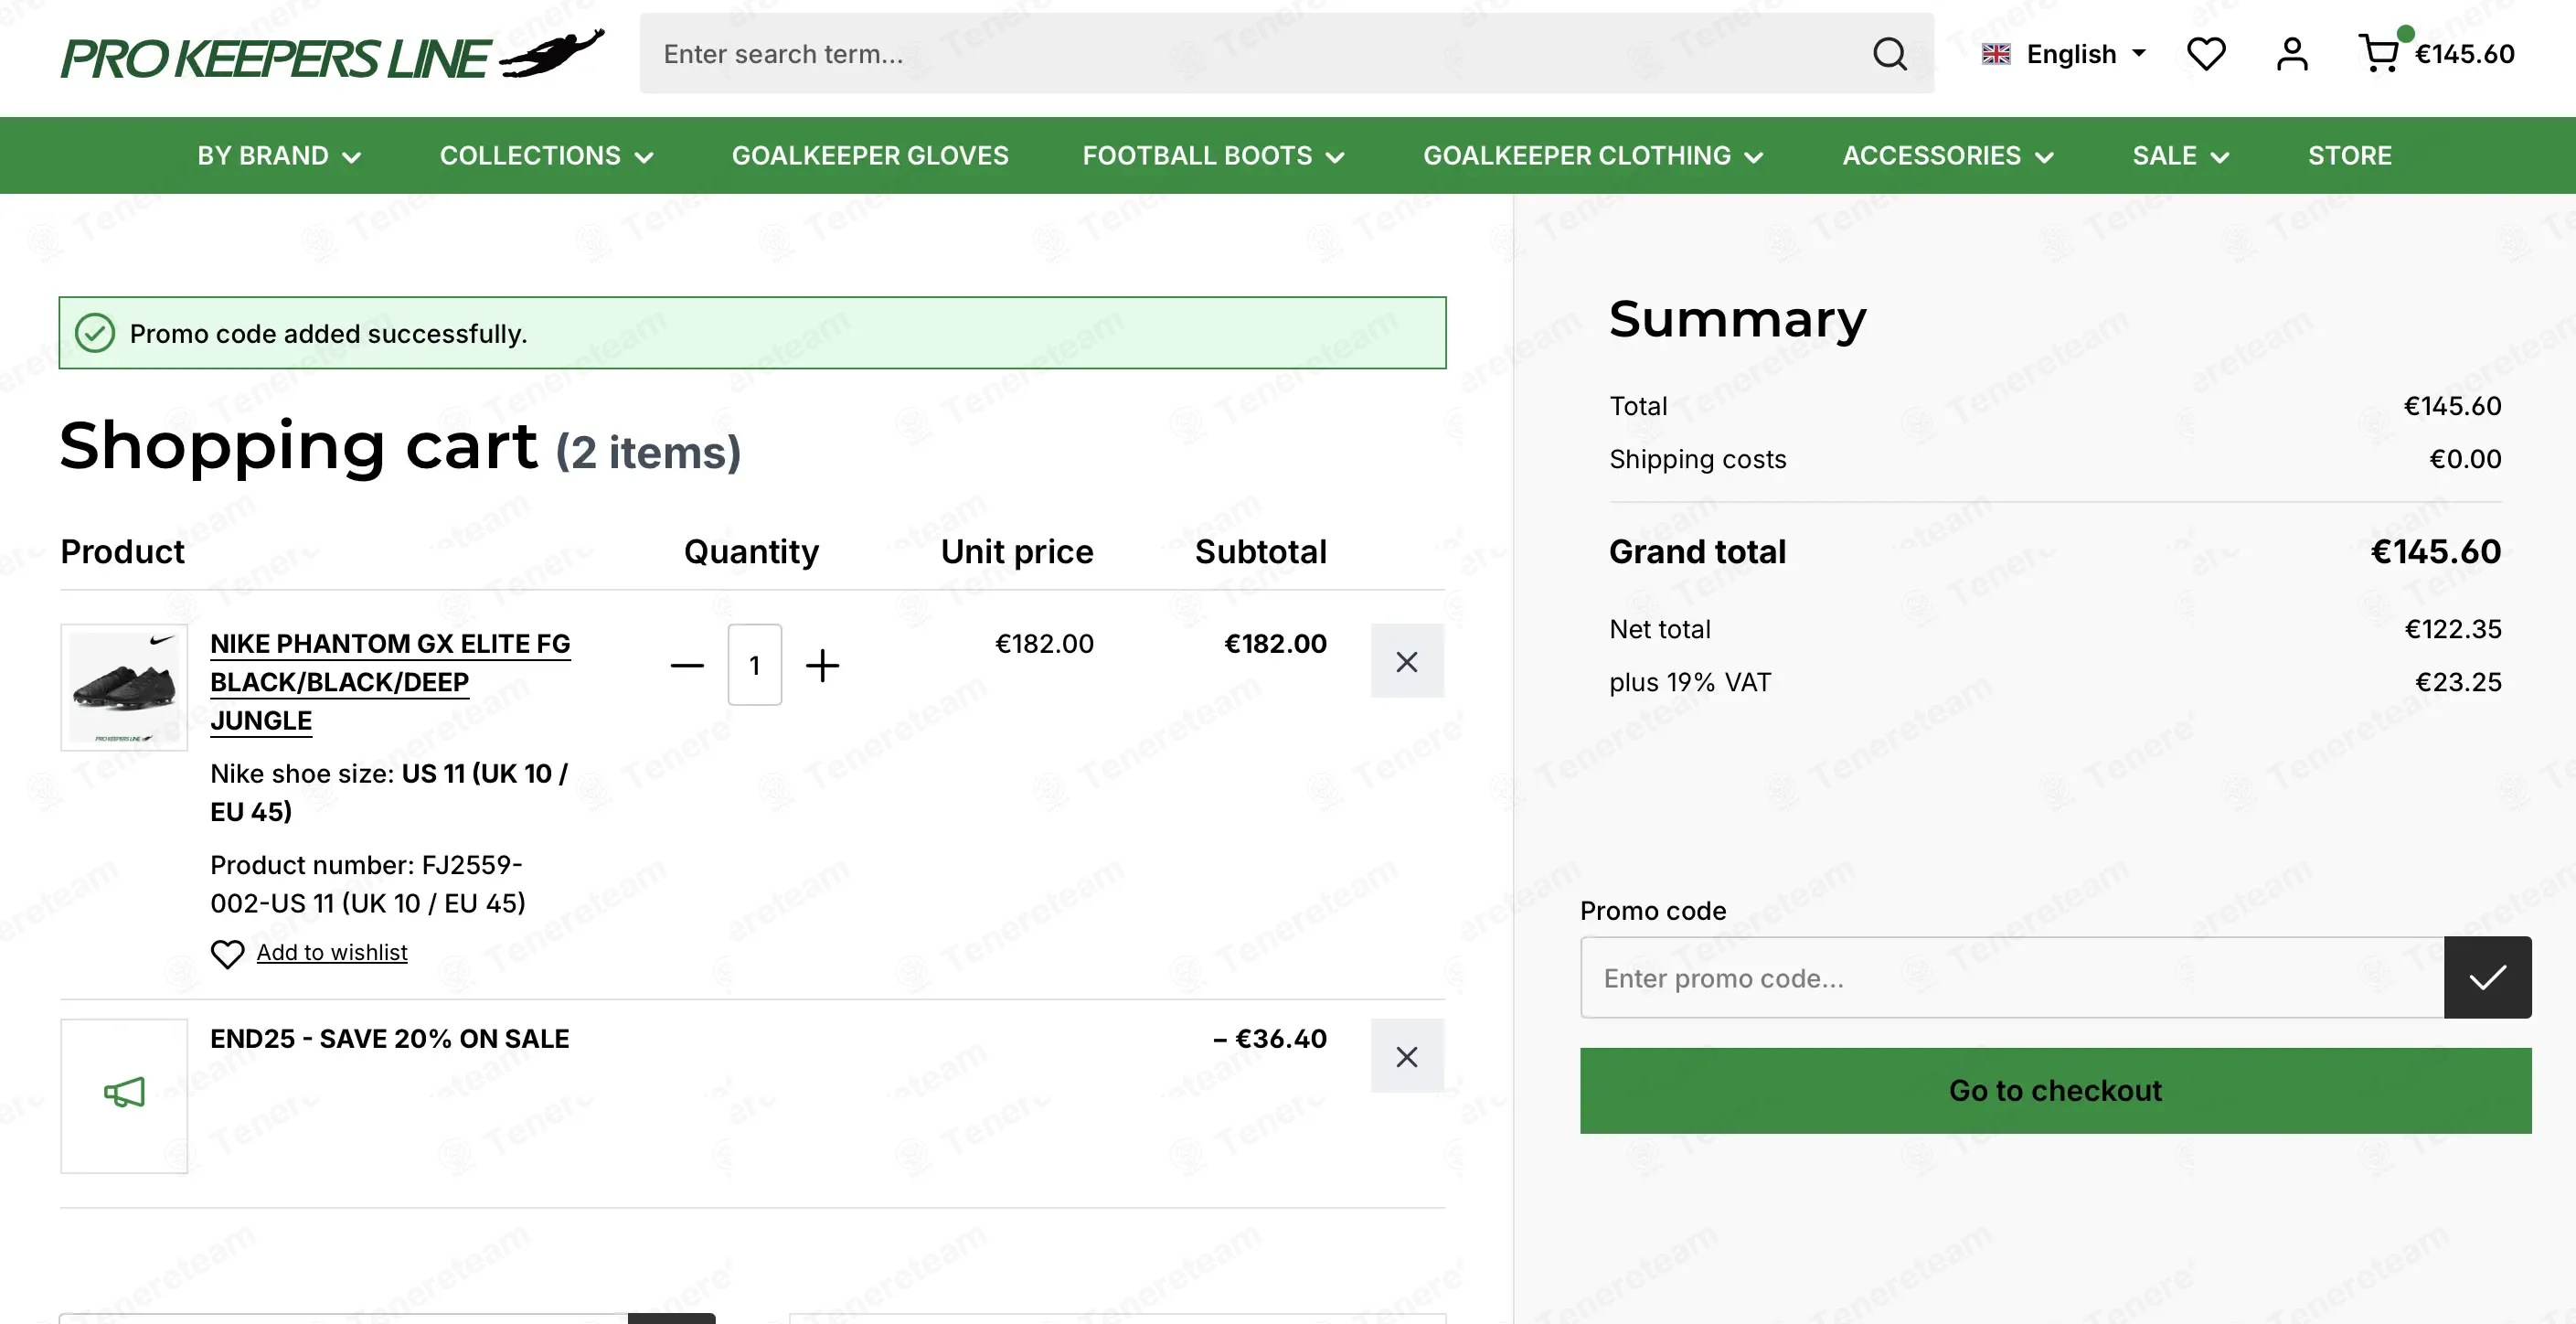
Task: Click the 'Product number: FJ2559-002' text
Action: click(368, 884)
